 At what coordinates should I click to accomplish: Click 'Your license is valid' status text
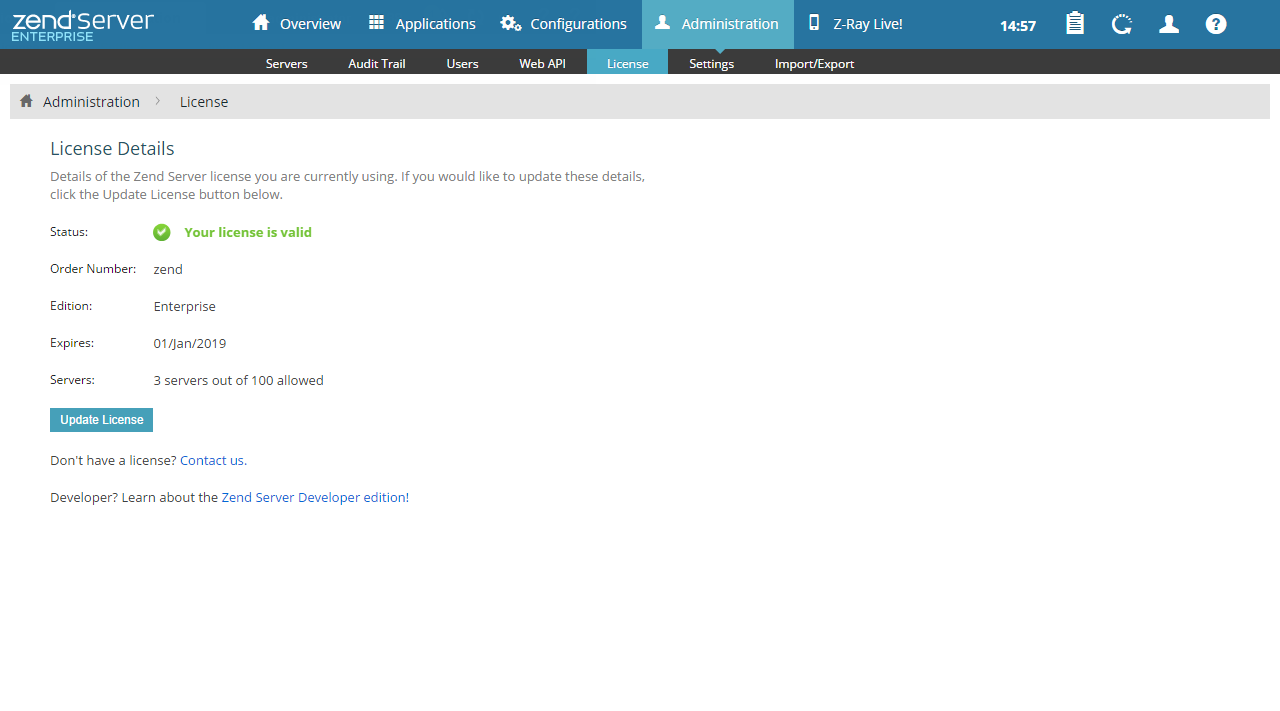(248, 232)
